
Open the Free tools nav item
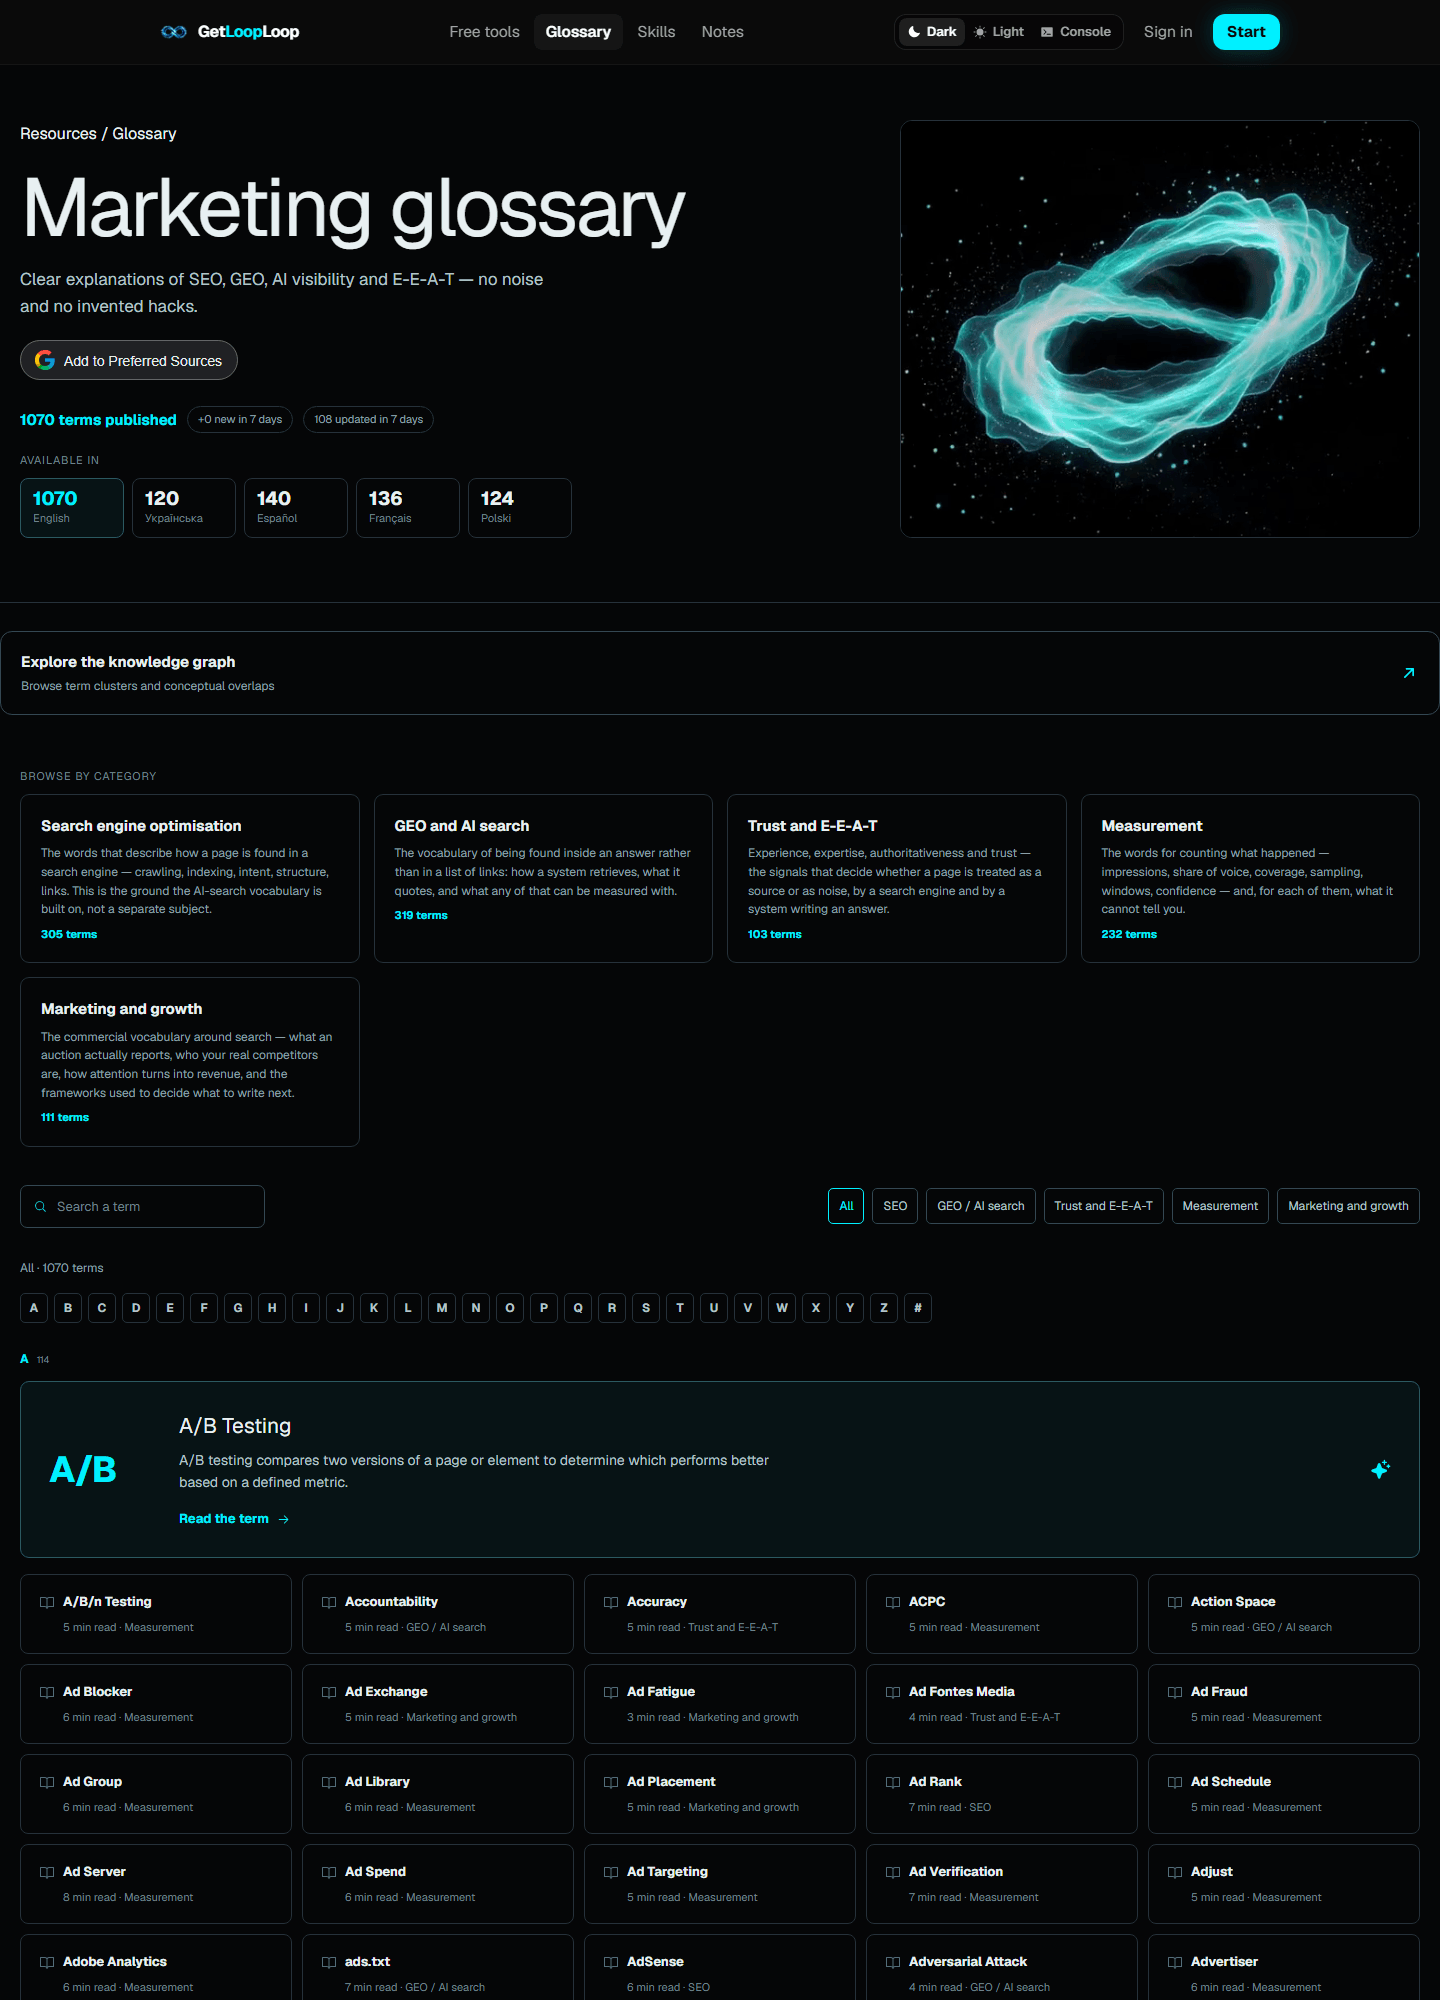pyautogui.click(x=484, y=32)
